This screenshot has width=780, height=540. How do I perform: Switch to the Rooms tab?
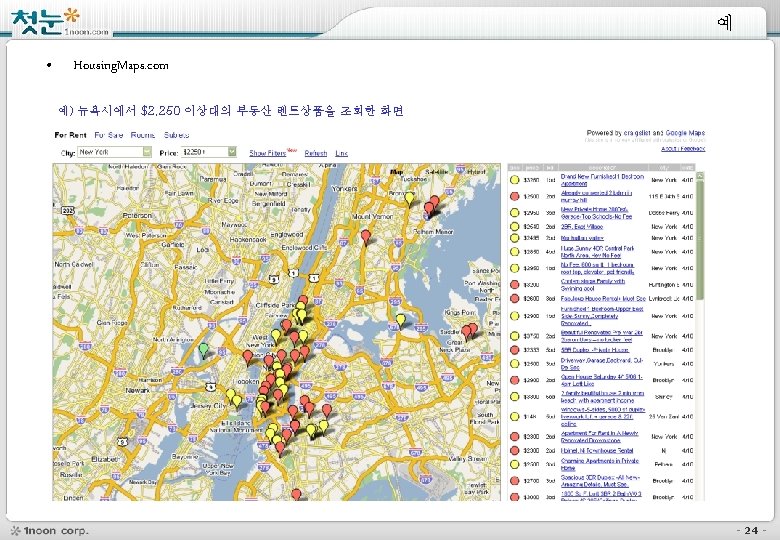point(143,135)
